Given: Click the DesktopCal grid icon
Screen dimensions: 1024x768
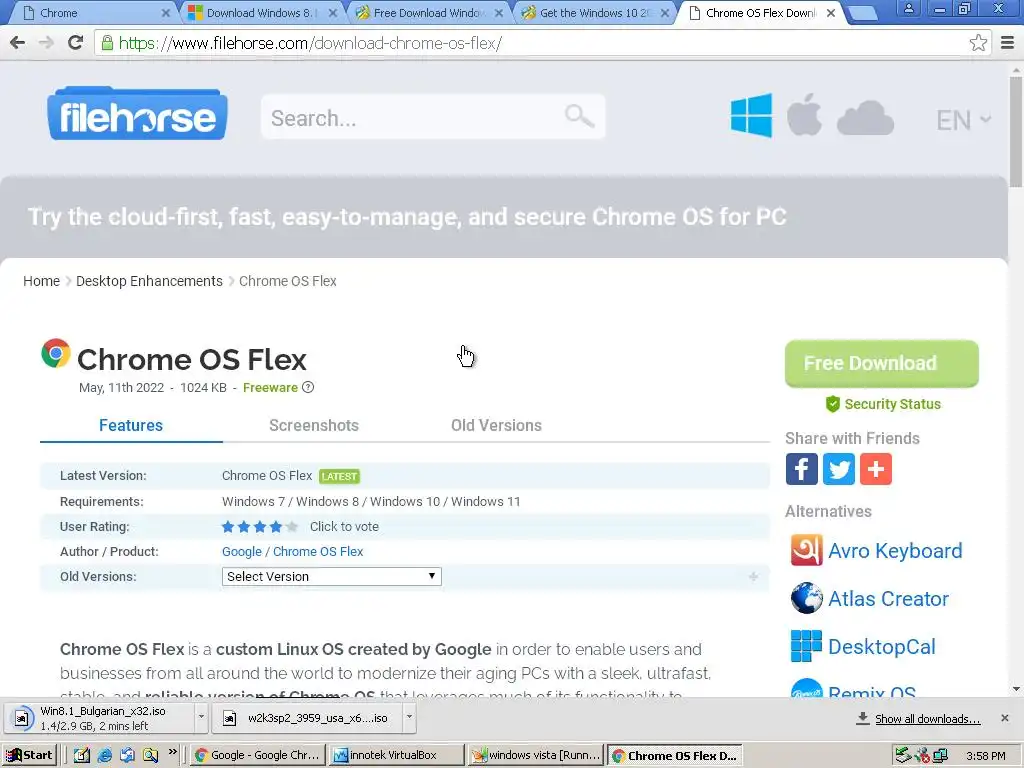Looking at the screenshot, I should pos(807,647).
